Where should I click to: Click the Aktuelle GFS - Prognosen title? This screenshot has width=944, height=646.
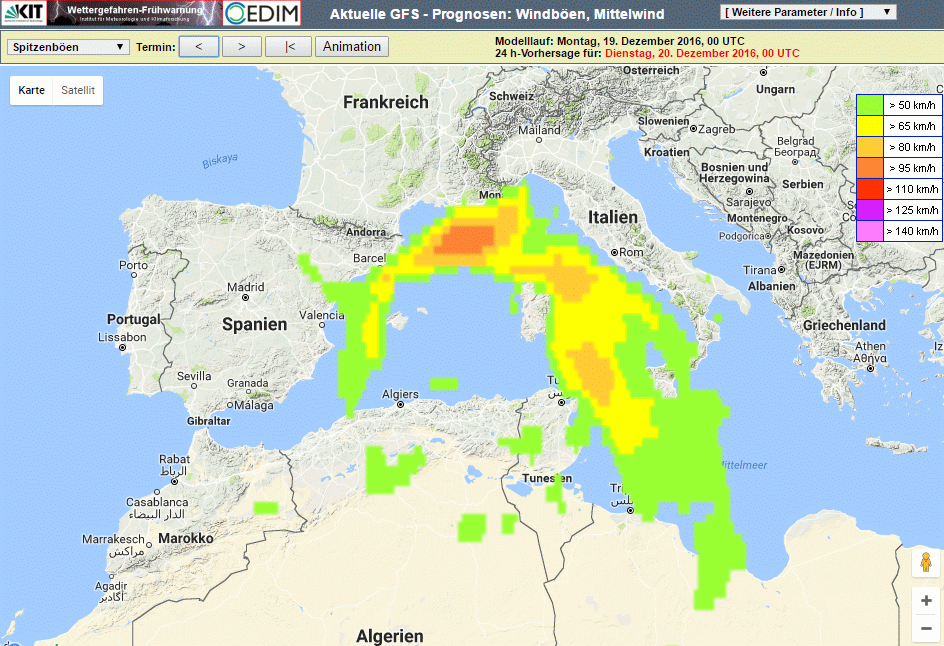497,14
